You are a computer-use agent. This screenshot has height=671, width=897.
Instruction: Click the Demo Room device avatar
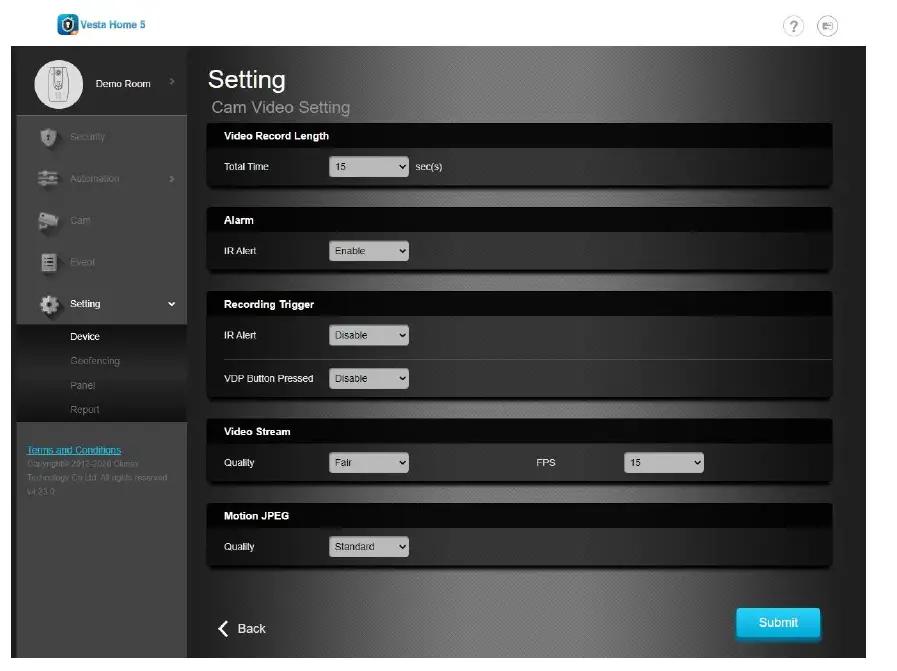(58, 85)
